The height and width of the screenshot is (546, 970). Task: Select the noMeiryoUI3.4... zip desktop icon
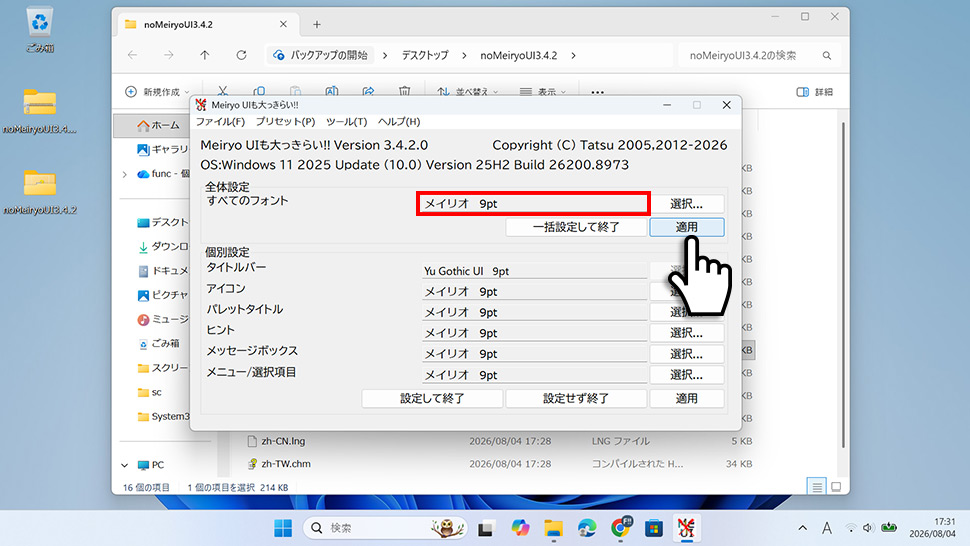point(40,111)
